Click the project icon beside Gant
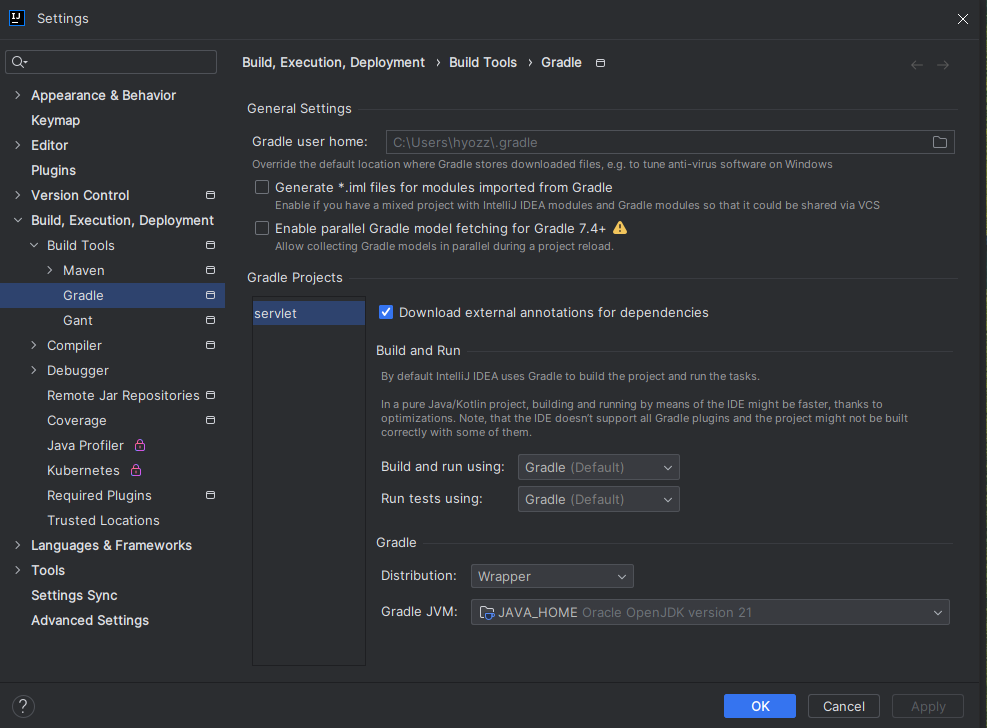The image size is (987, 728). 210,320
